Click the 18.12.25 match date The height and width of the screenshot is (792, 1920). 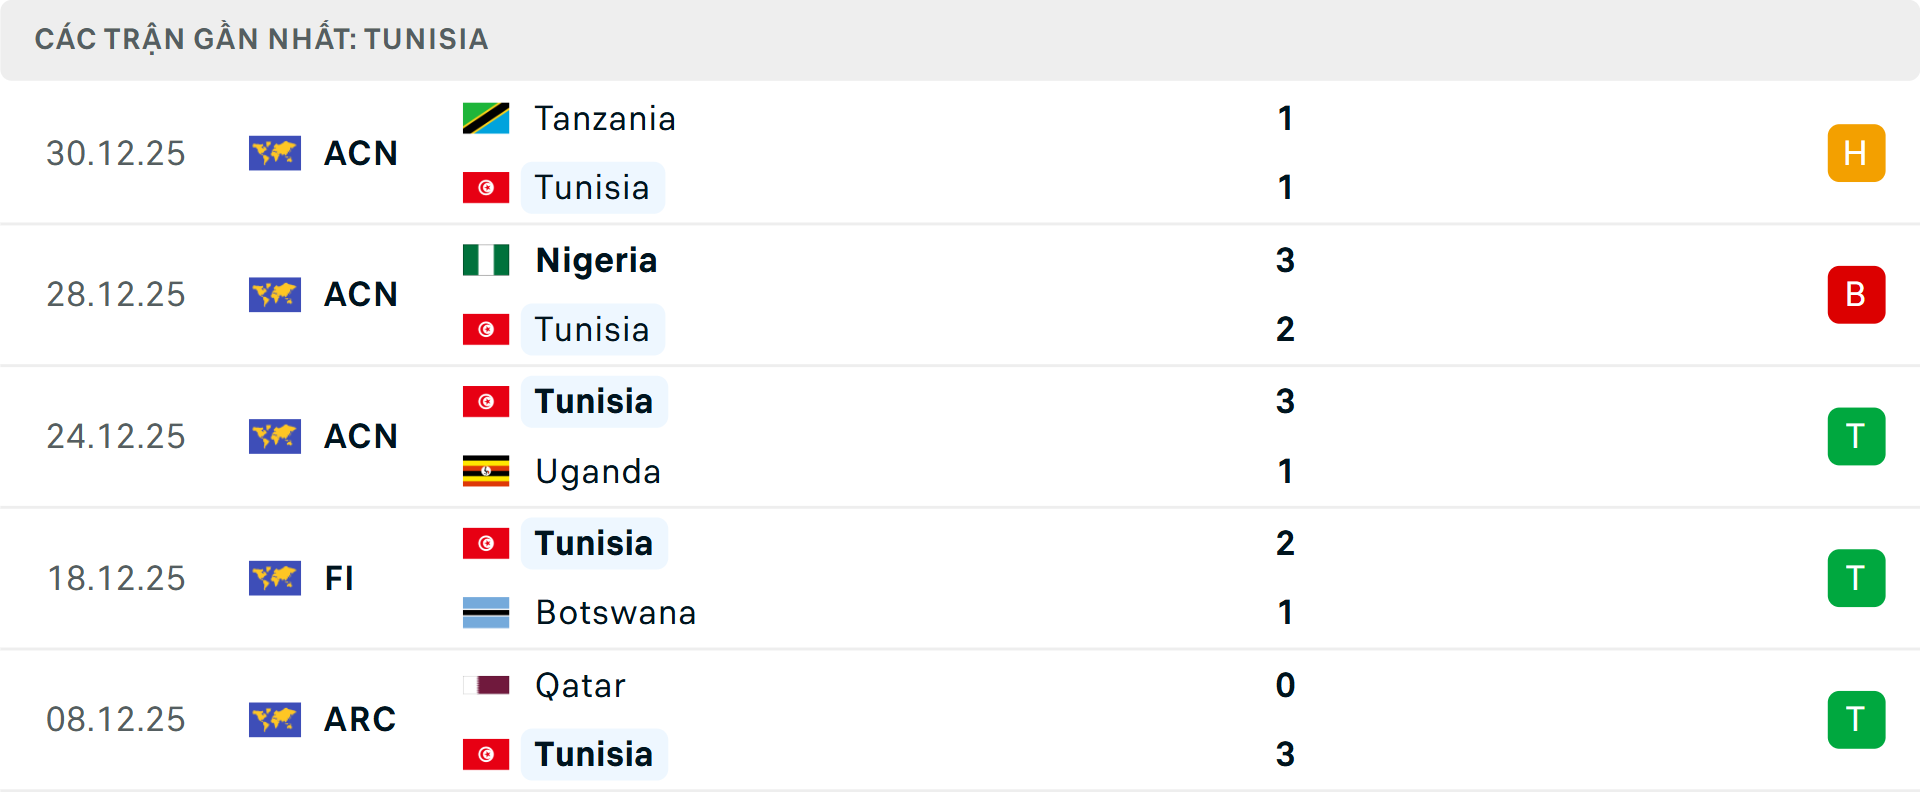[x=116, y=578]
